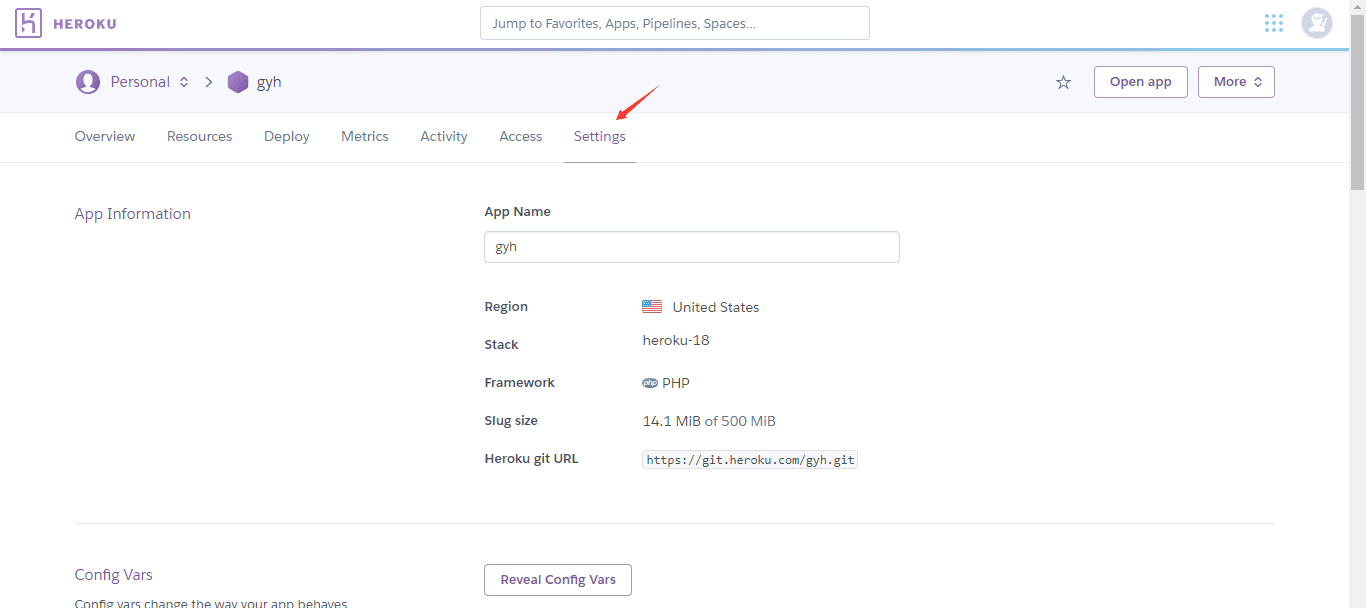Open the Resources tab
The image size is (1366, 608).
[199, 136]
